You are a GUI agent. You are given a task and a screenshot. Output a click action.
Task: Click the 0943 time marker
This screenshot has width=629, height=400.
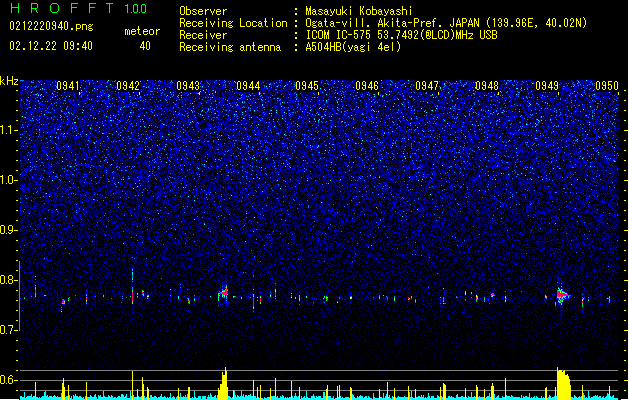pyautogui.click(x=188, y=86)
